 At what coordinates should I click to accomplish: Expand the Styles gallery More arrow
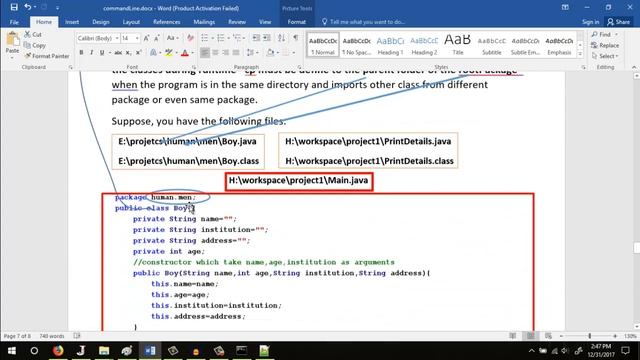click(580, 54)
